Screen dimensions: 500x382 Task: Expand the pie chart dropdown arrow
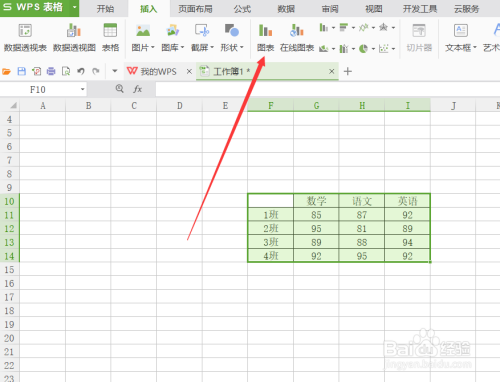click(373, 49)
